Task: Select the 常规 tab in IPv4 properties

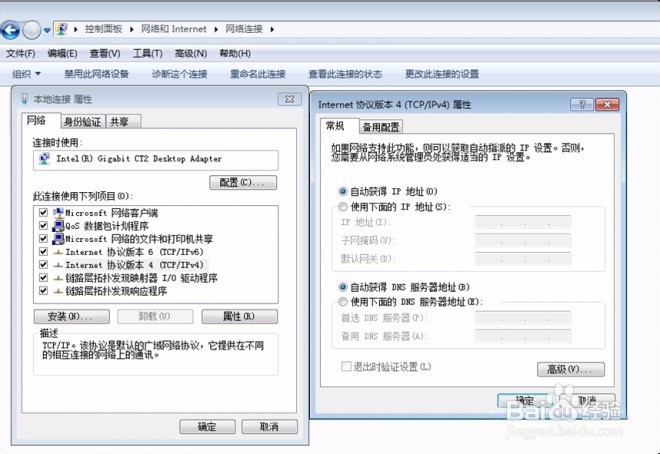Action: tap(339, 126)
